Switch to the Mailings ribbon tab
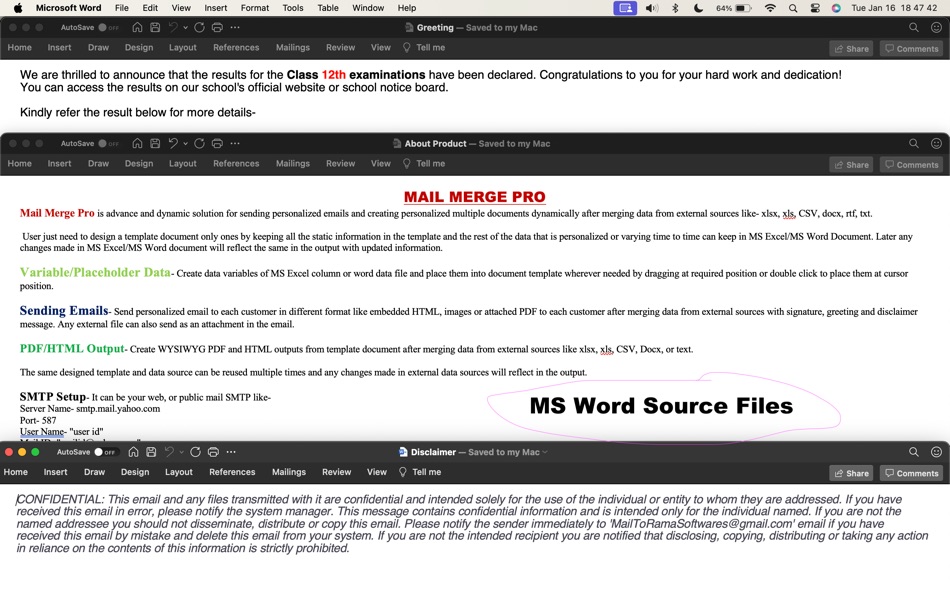Viewport: 950px width, 594px height. click(x=292, y=47)
